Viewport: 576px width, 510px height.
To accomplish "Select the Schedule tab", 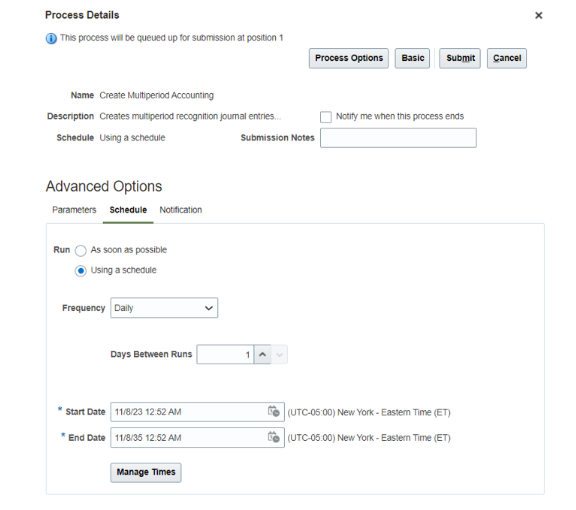I will (x=128, y=210).
